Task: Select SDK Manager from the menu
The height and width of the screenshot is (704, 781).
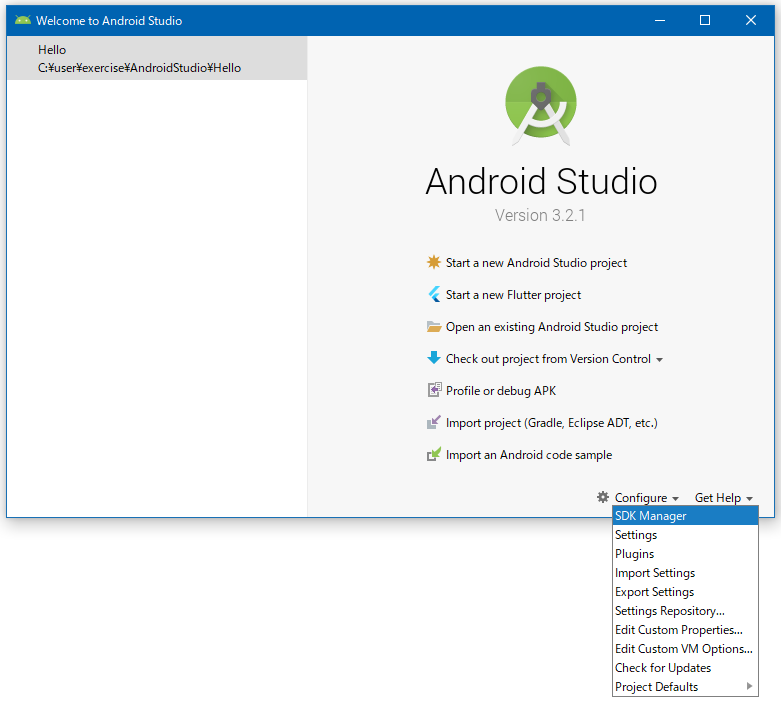Action: pos(685,516)
